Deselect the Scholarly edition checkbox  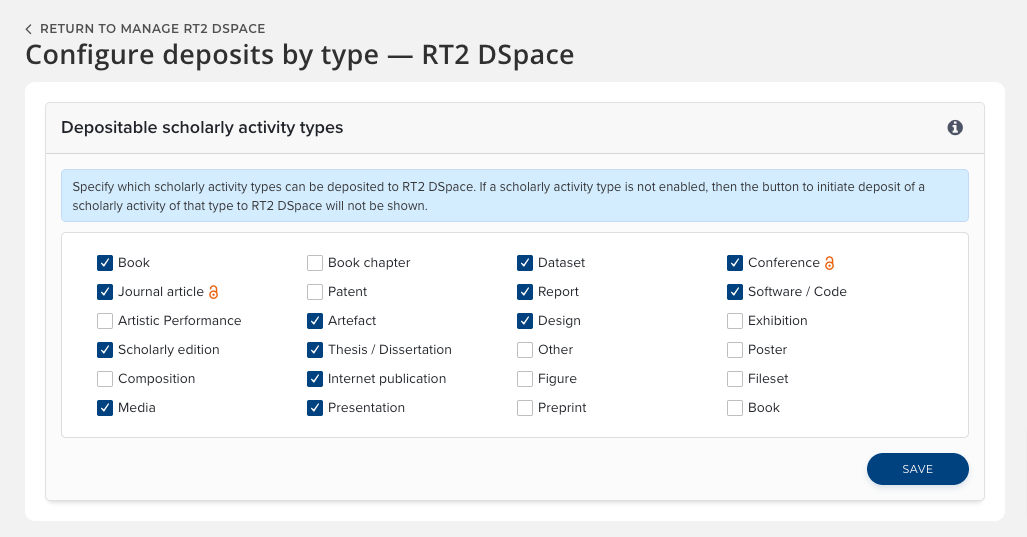(x=105, y=350)
